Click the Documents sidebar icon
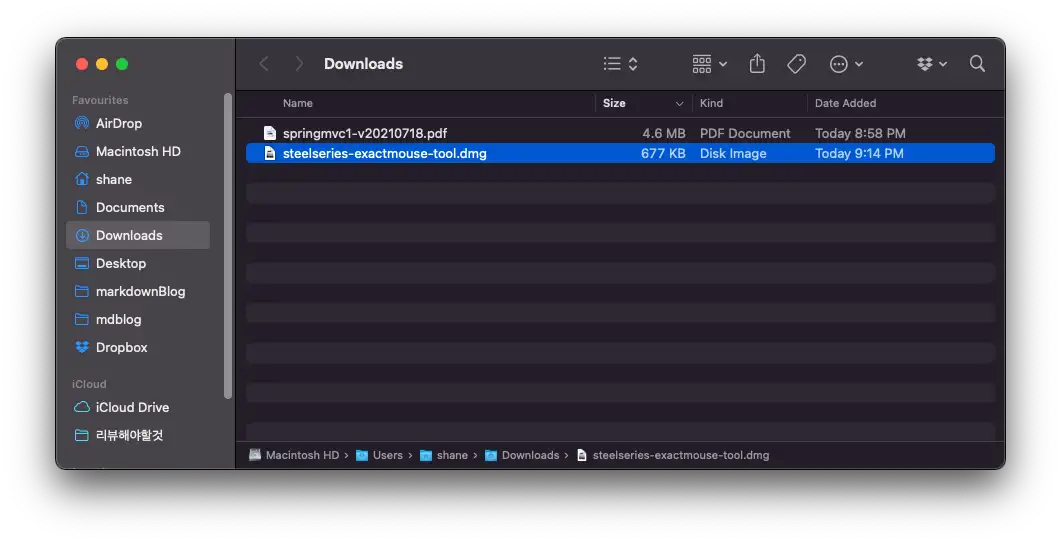1061x543 pixels. tap(82, 207)
